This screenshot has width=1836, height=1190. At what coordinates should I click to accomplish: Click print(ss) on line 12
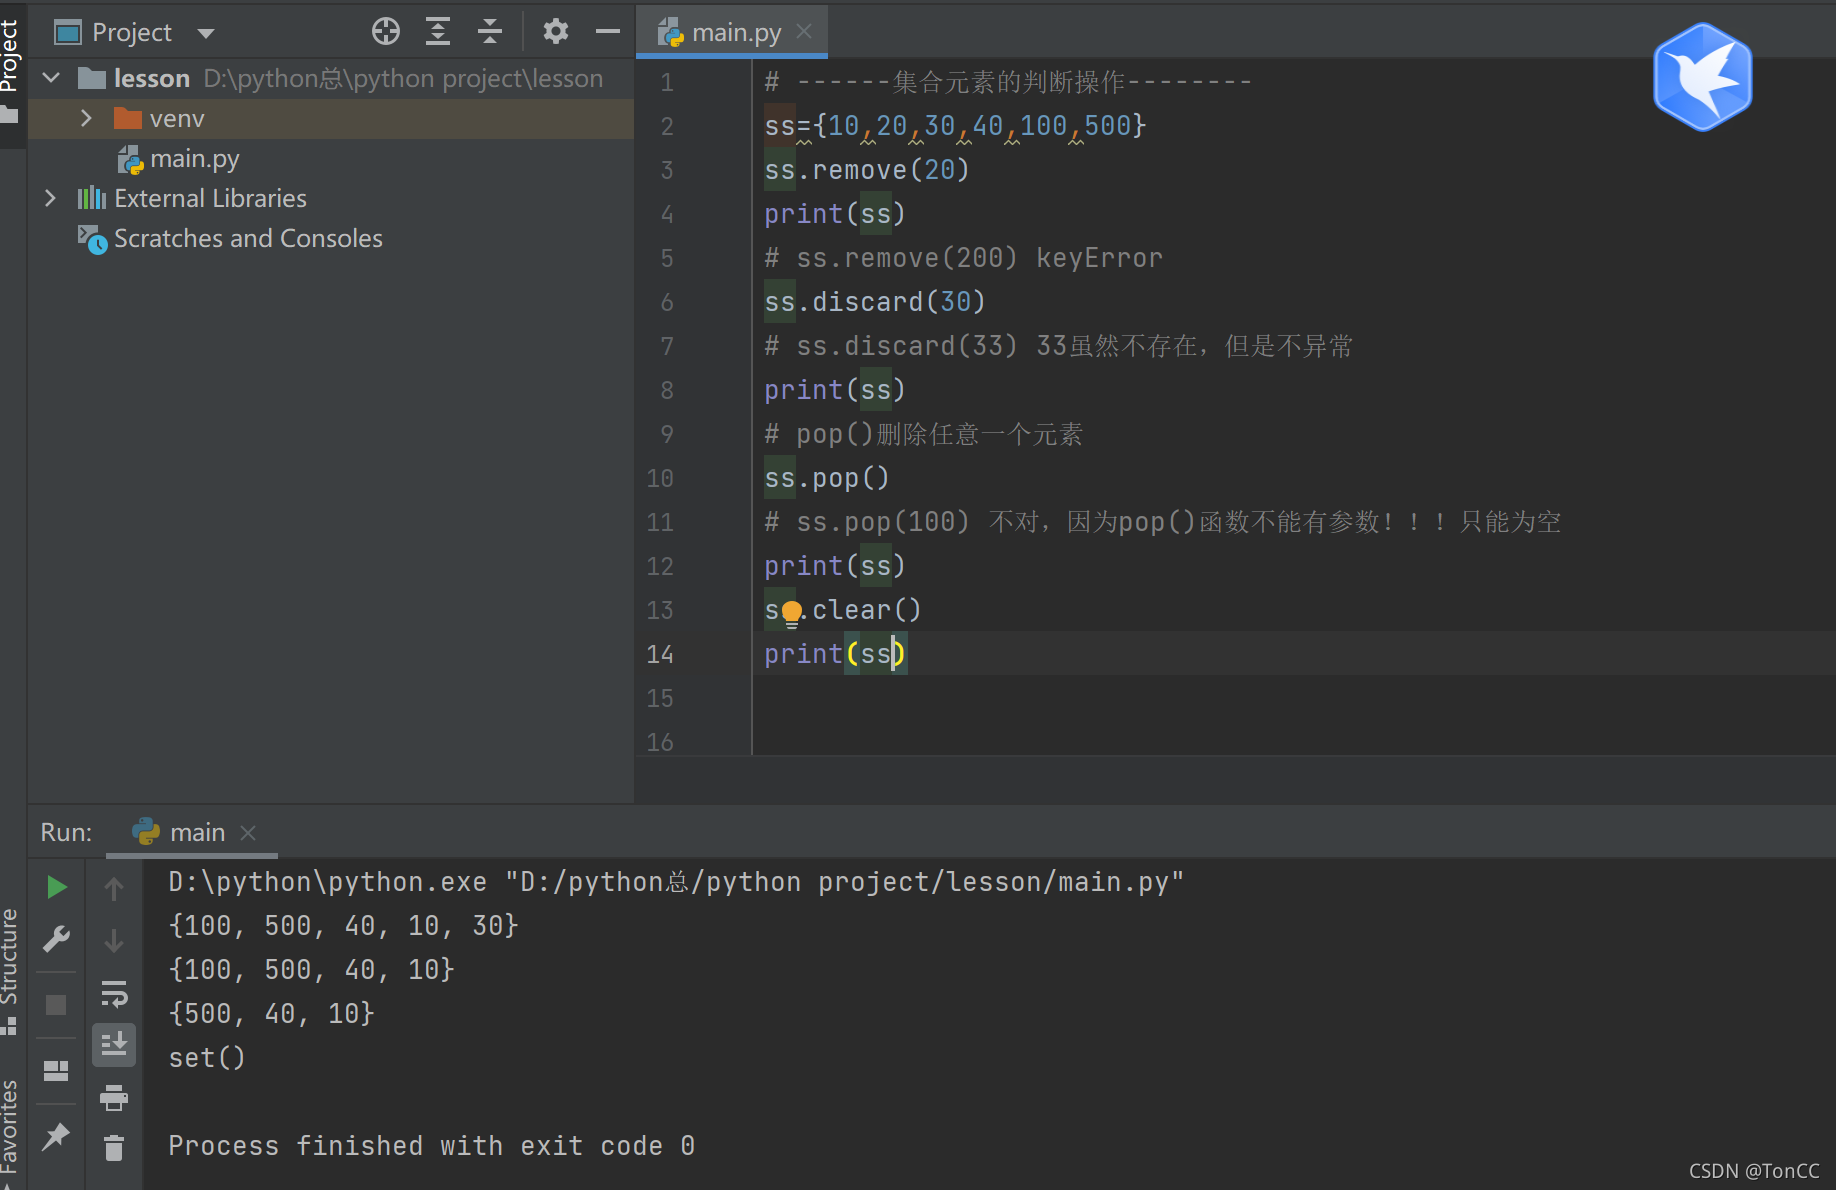pos(835,566)
